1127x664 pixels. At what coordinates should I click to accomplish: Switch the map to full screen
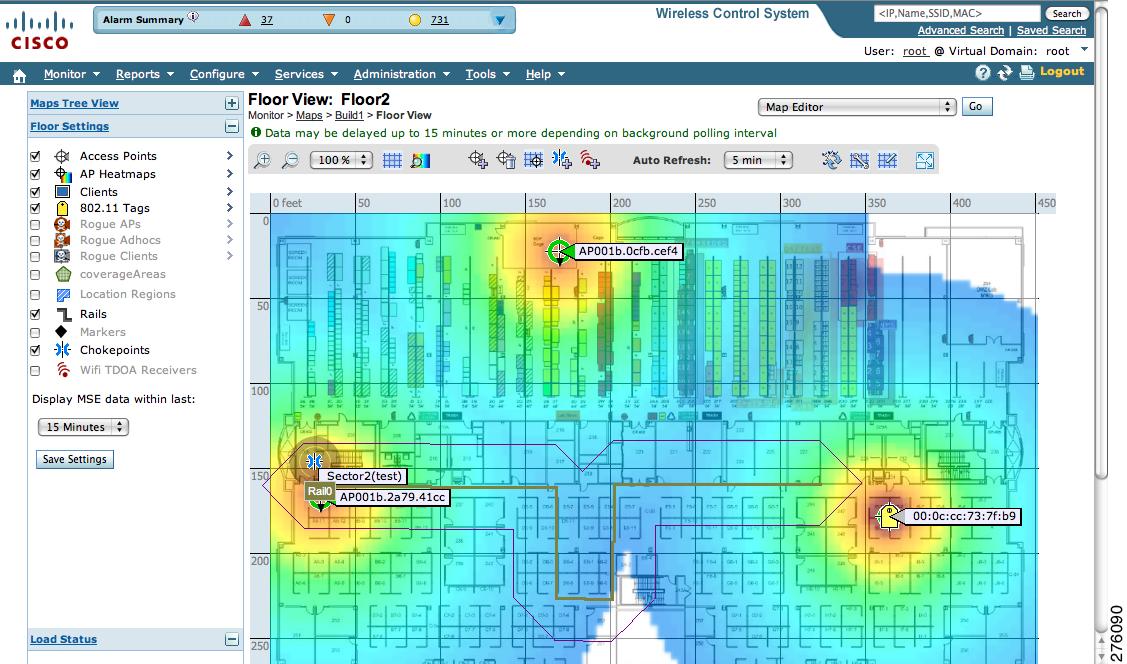pyautogui.click(x=925, y=160)
